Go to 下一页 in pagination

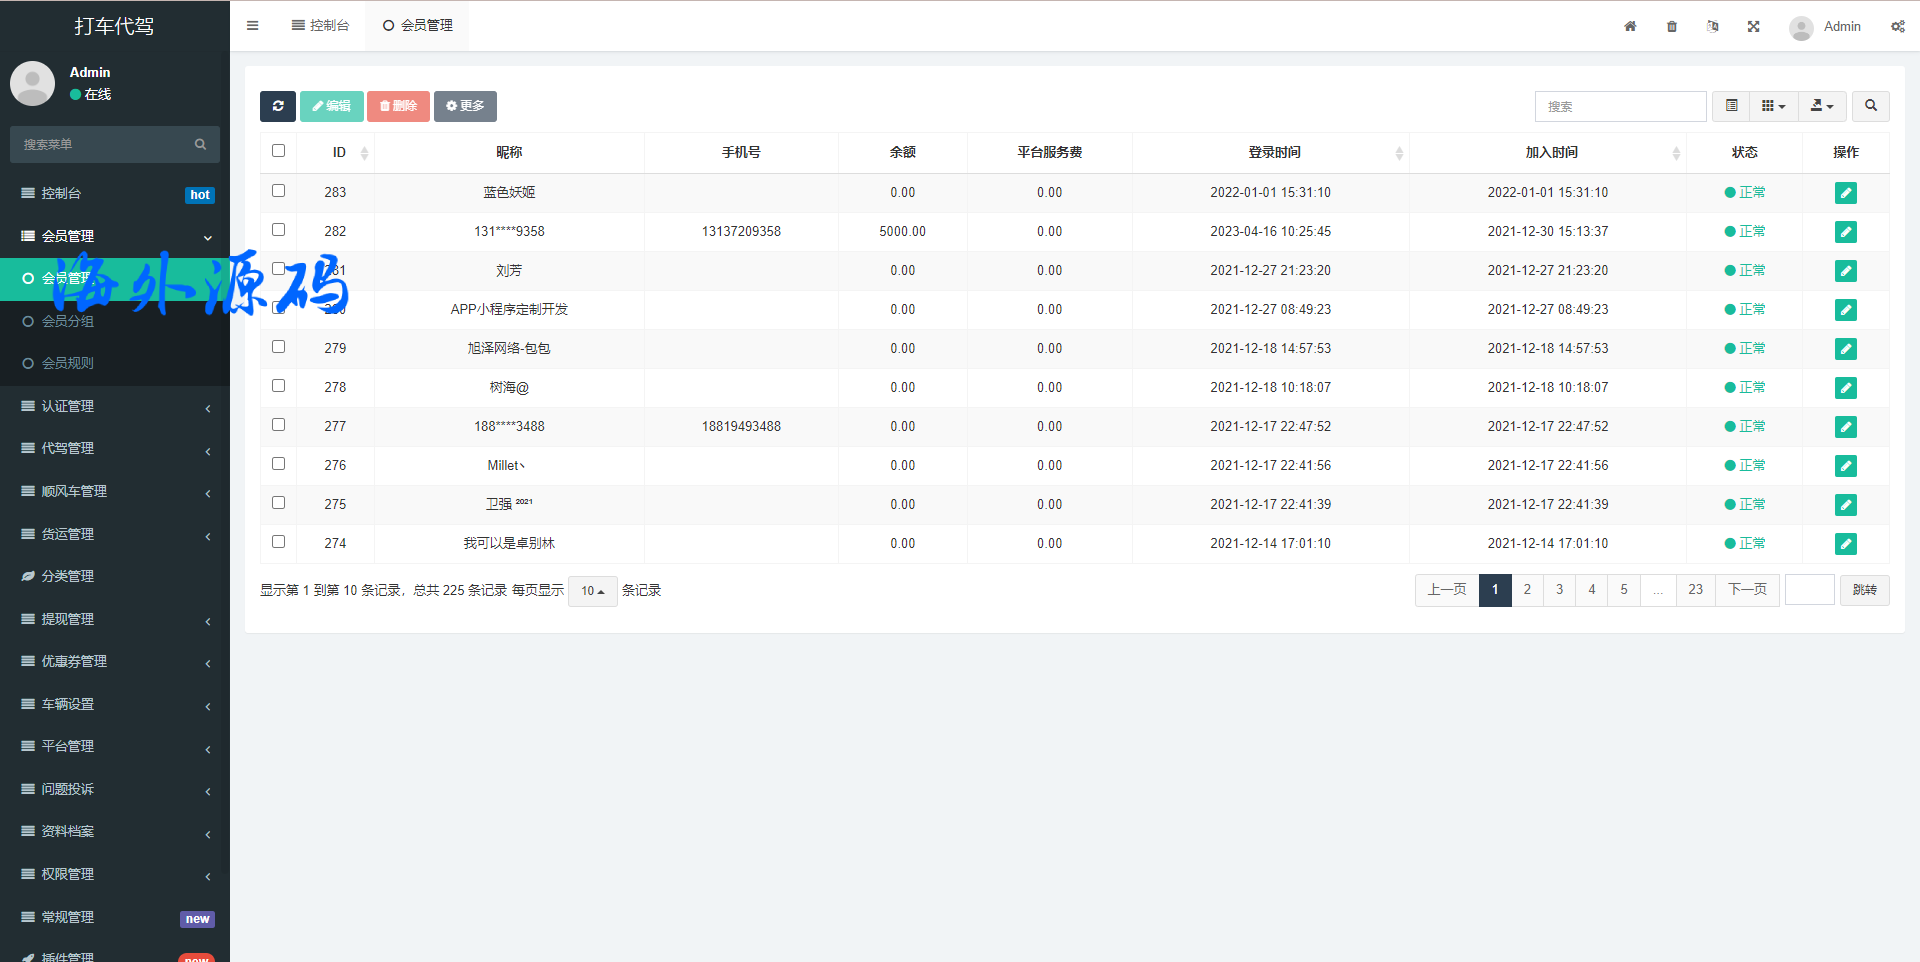1747,590
